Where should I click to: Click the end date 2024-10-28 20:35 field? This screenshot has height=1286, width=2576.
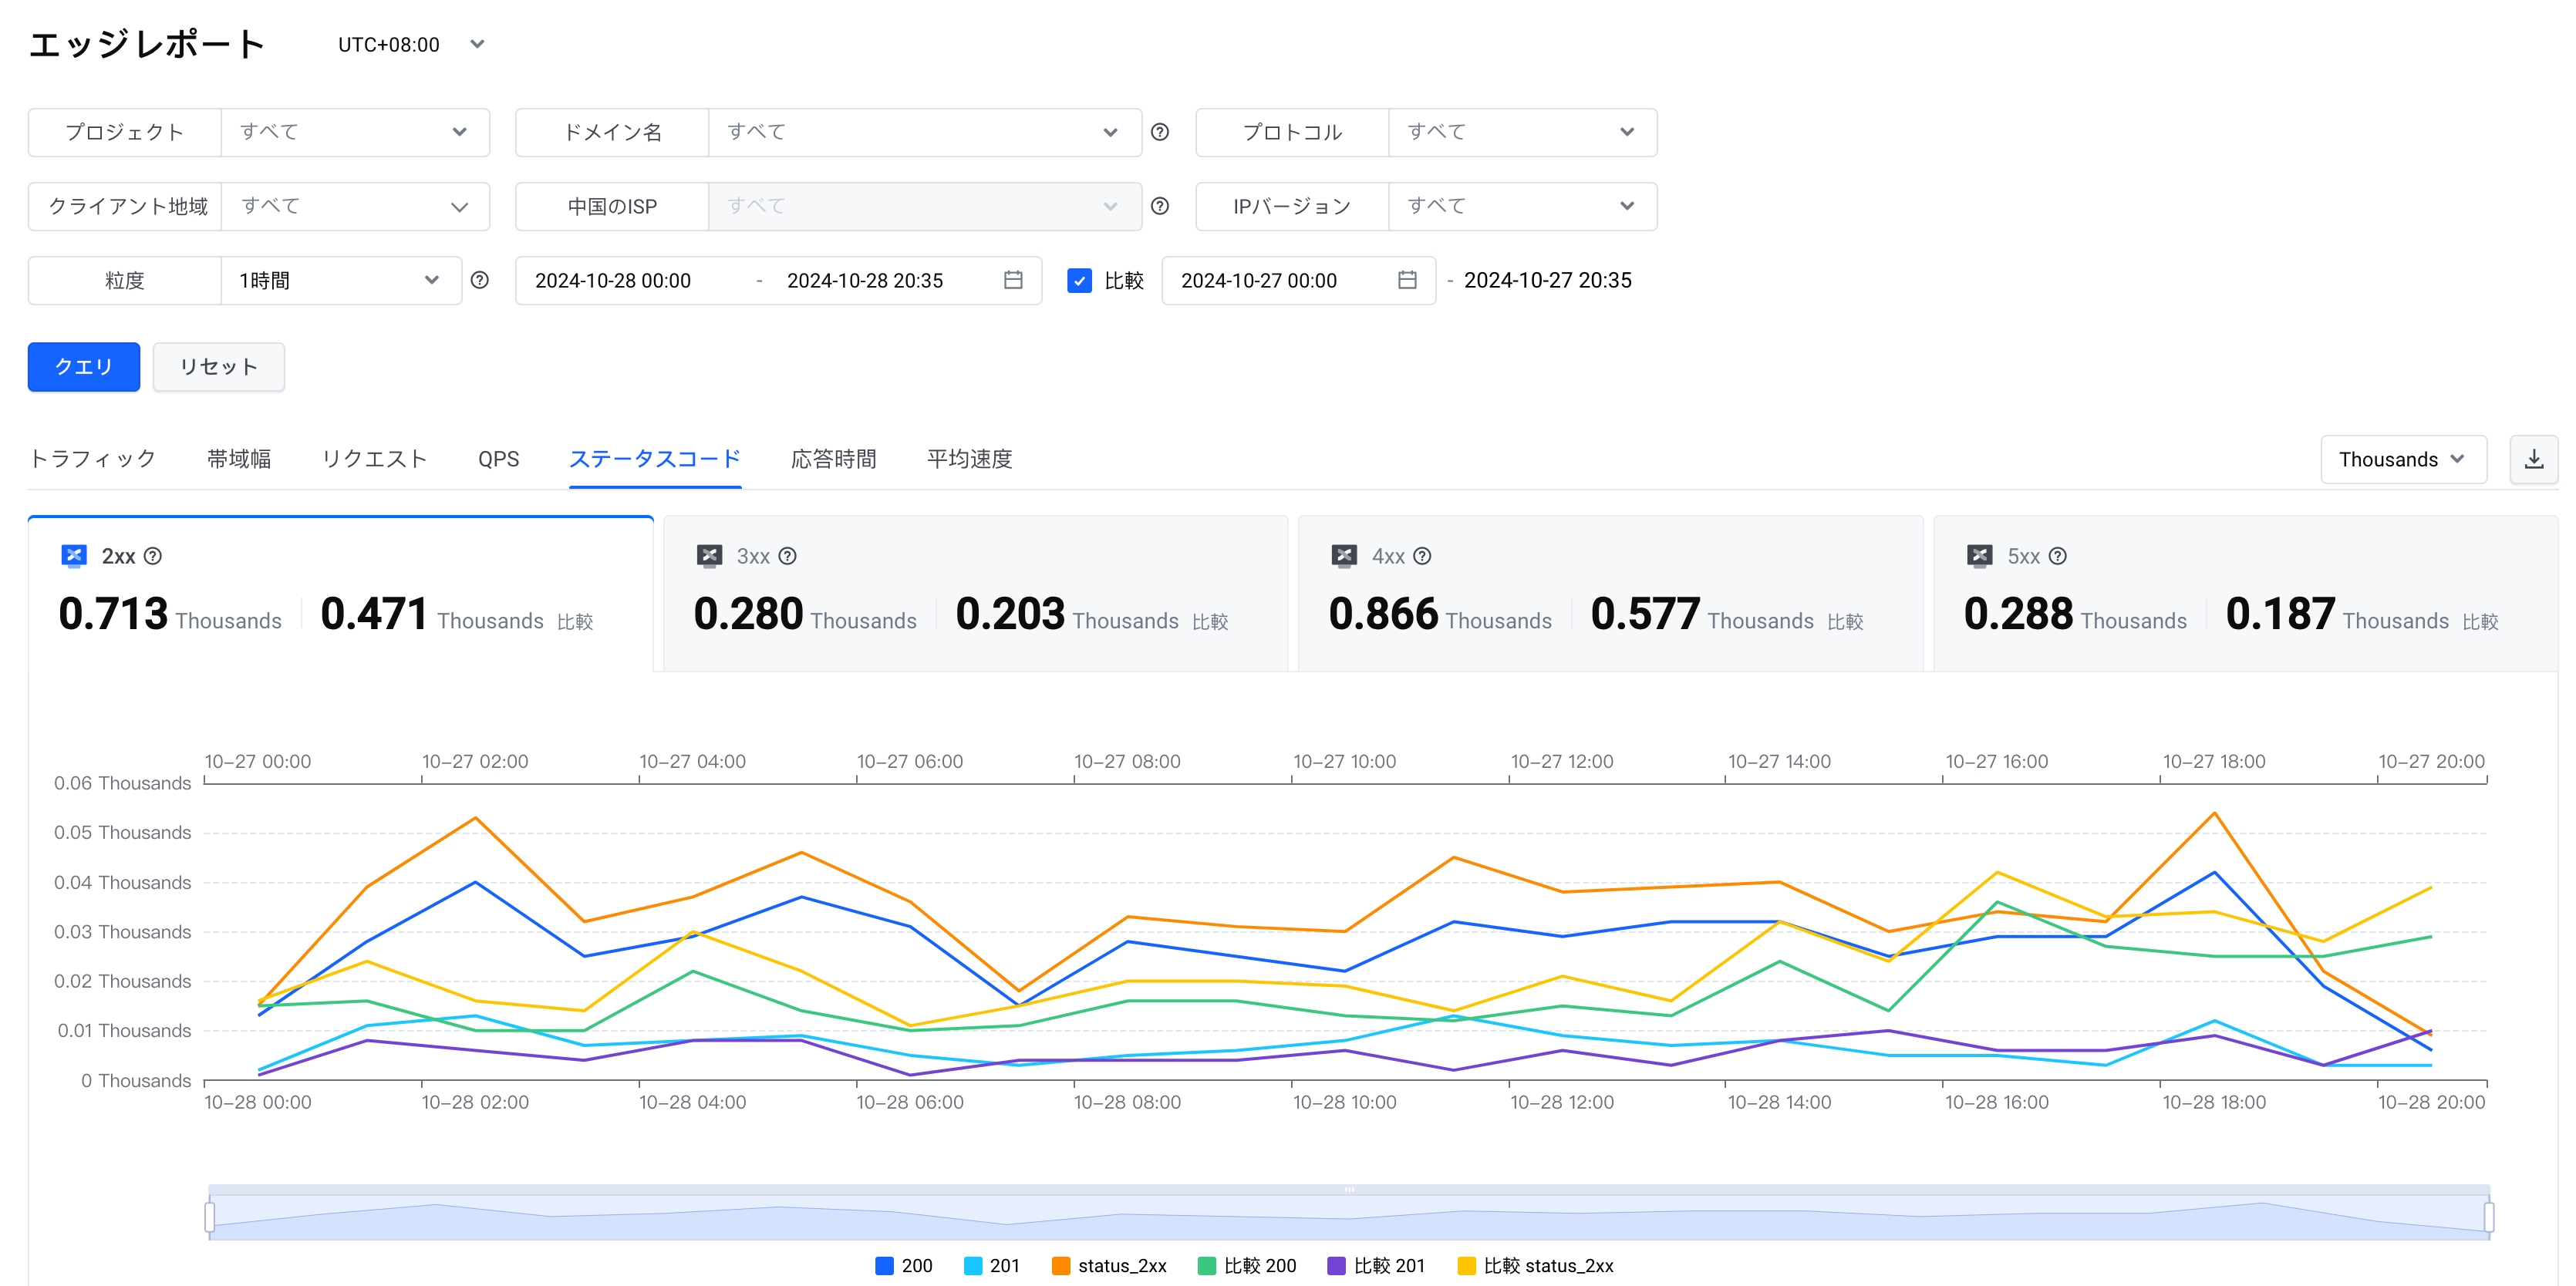865,281
